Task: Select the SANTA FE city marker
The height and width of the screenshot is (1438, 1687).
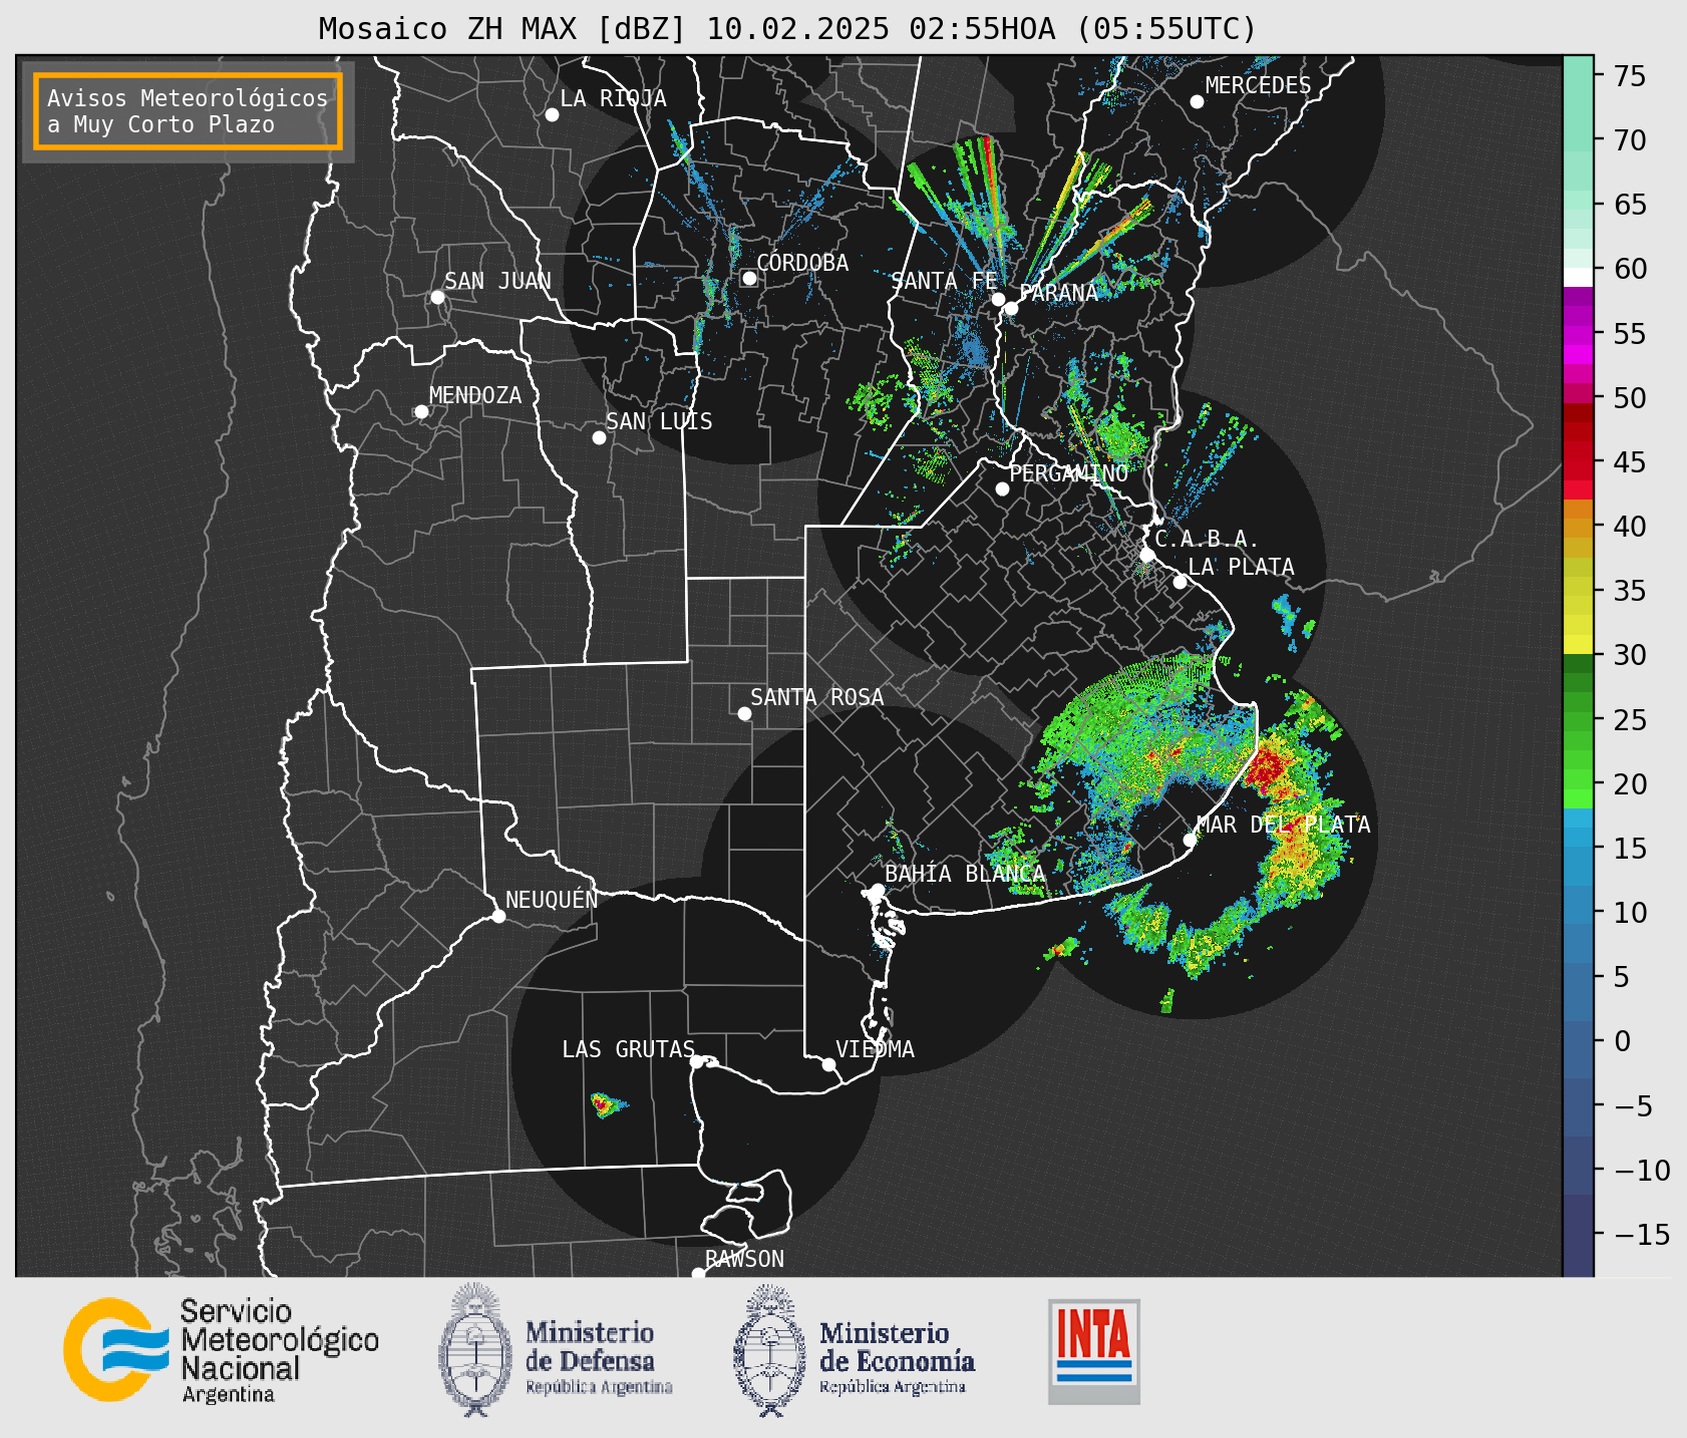Action: (x=998, y=299)
